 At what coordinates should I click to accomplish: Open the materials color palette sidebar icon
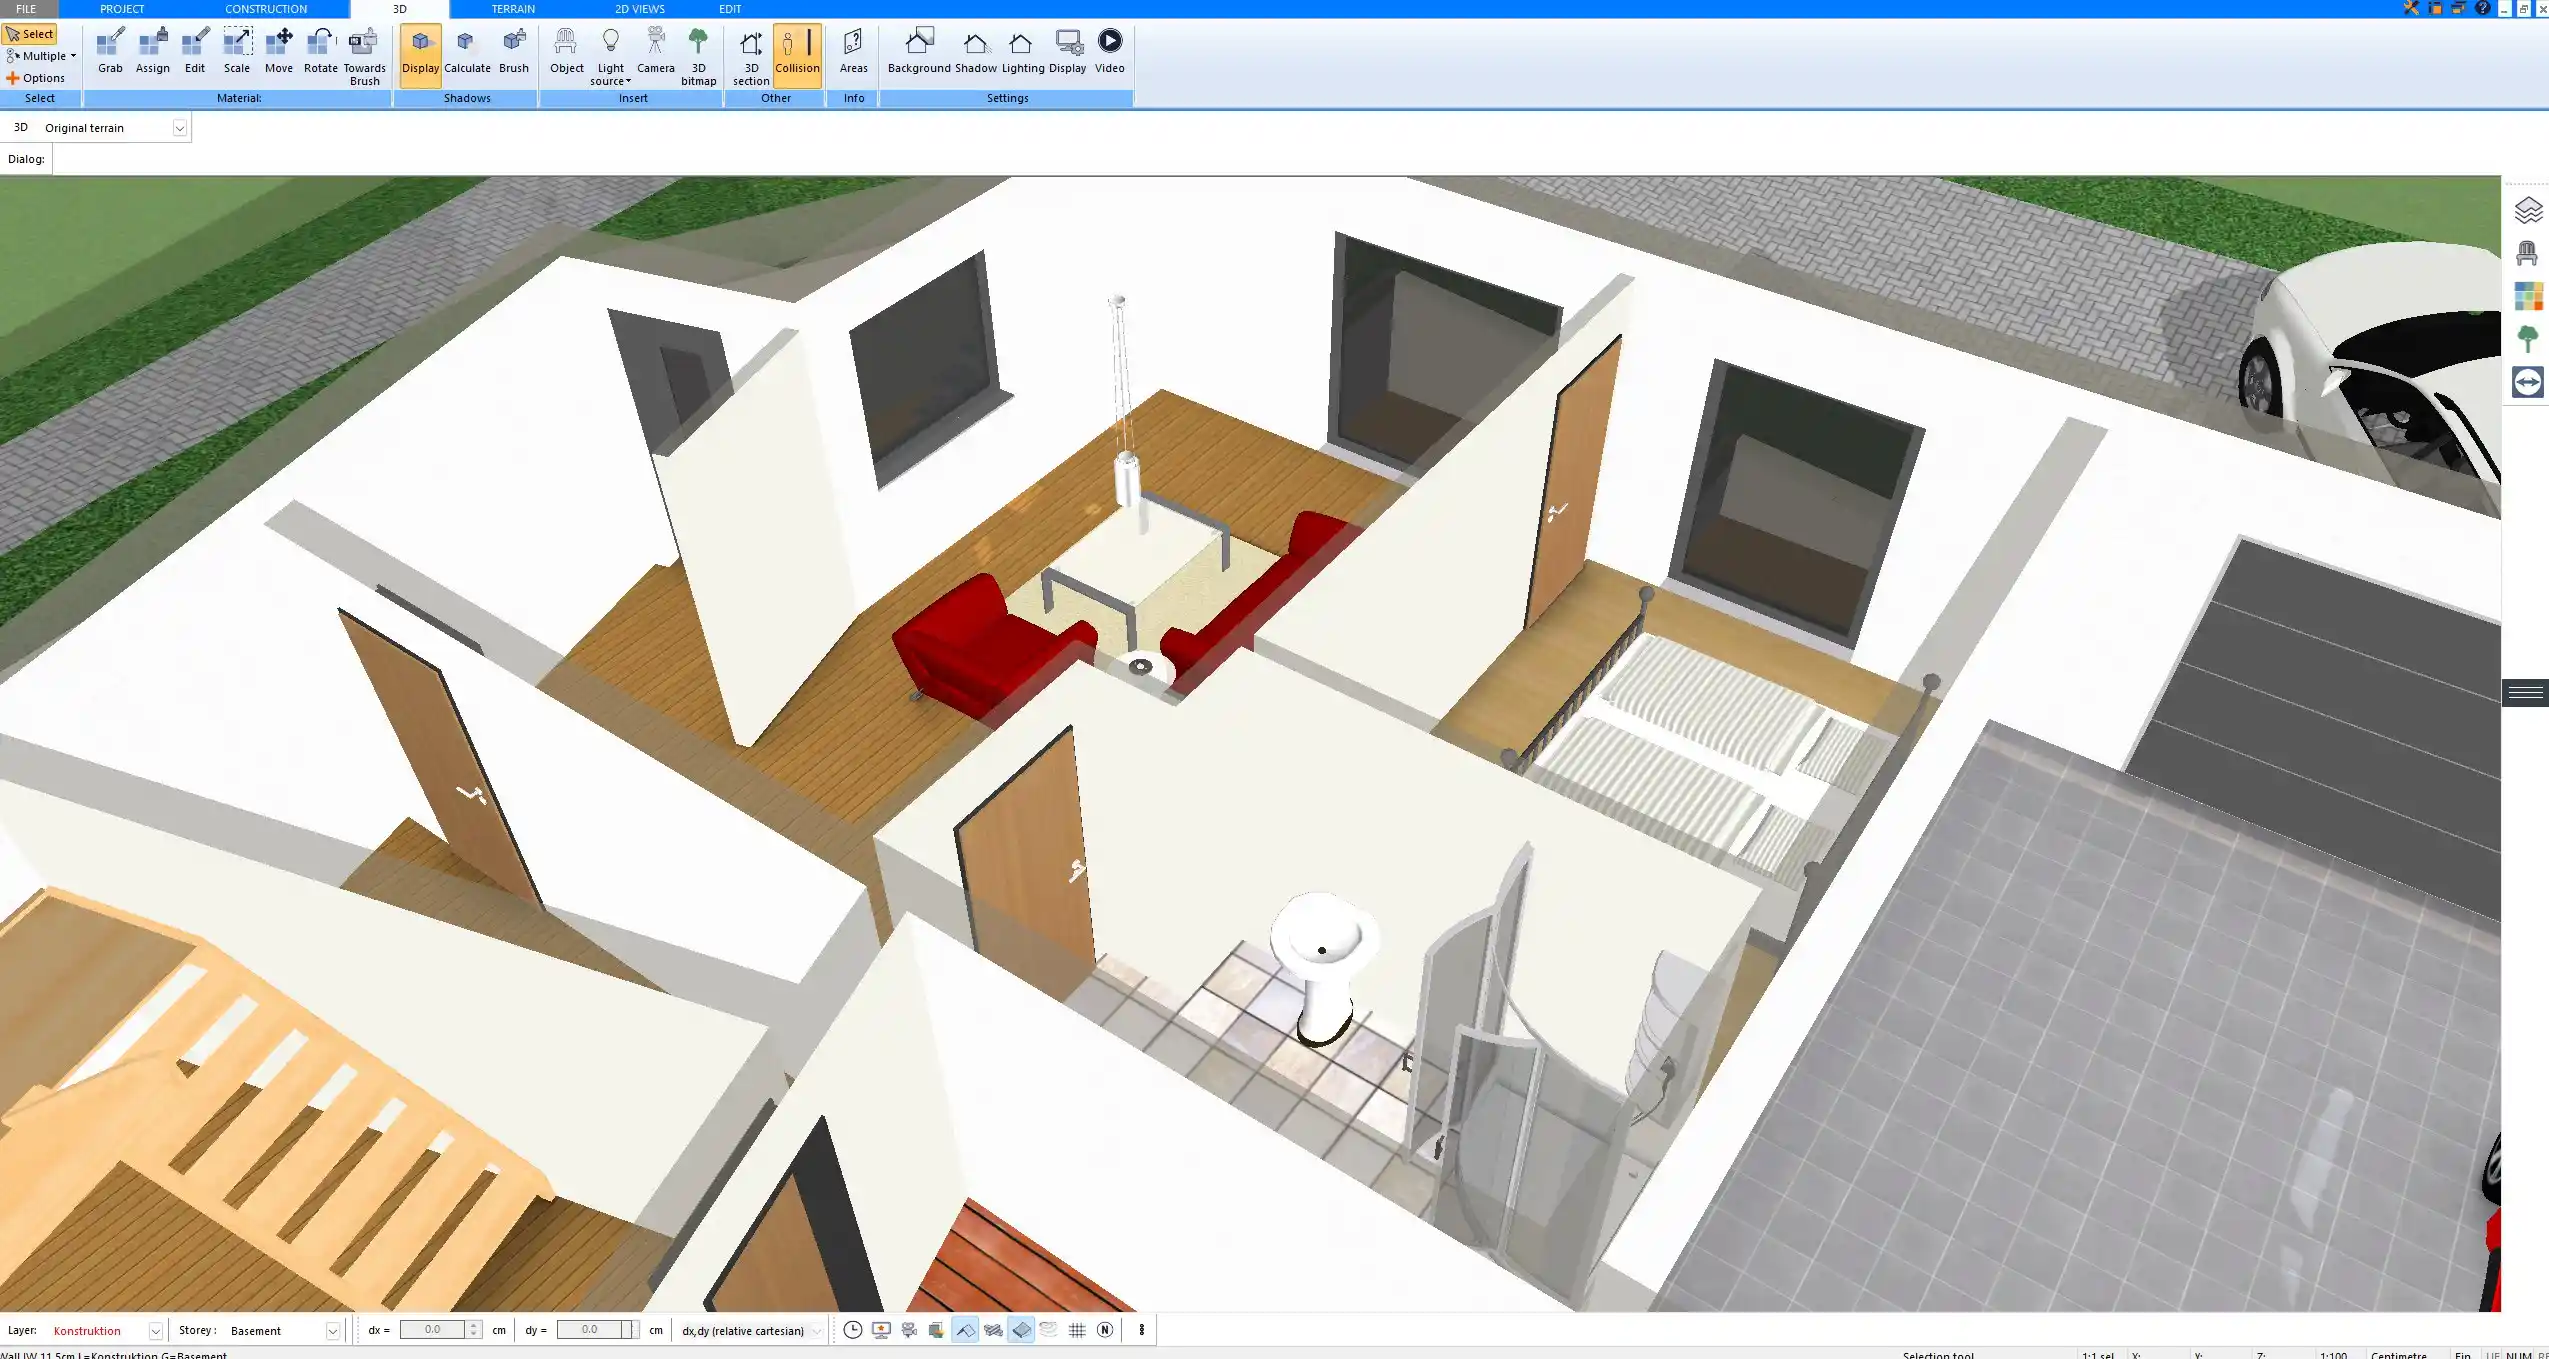coord(2527,296)
